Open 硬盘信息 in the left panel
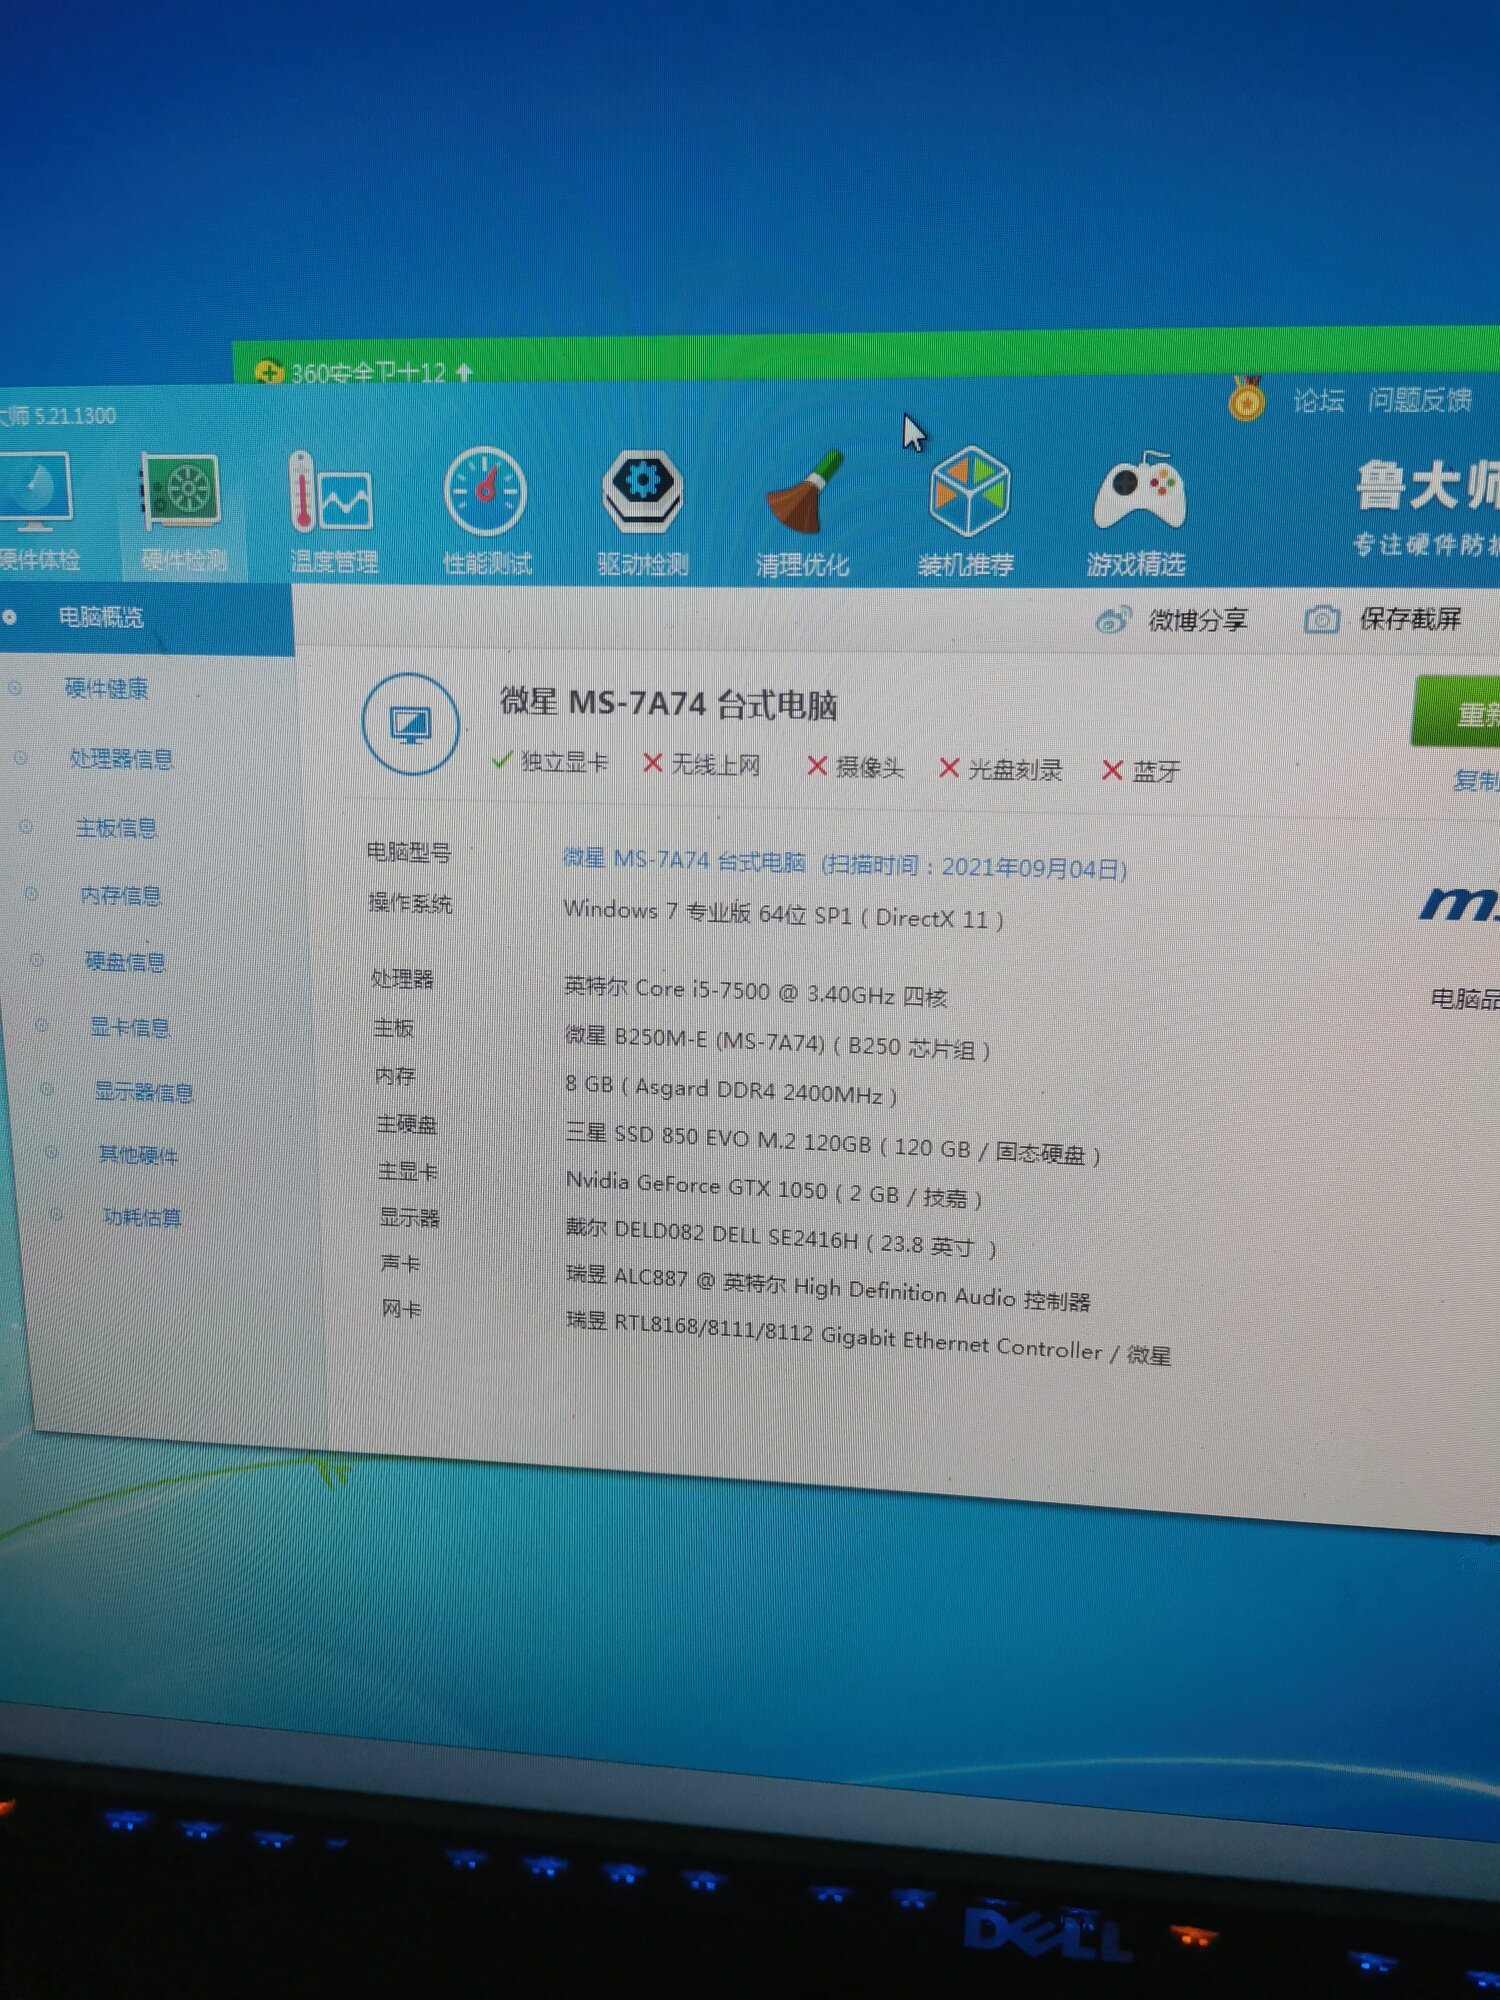The image size is (1500, 2000). click(x=125, y=962)
